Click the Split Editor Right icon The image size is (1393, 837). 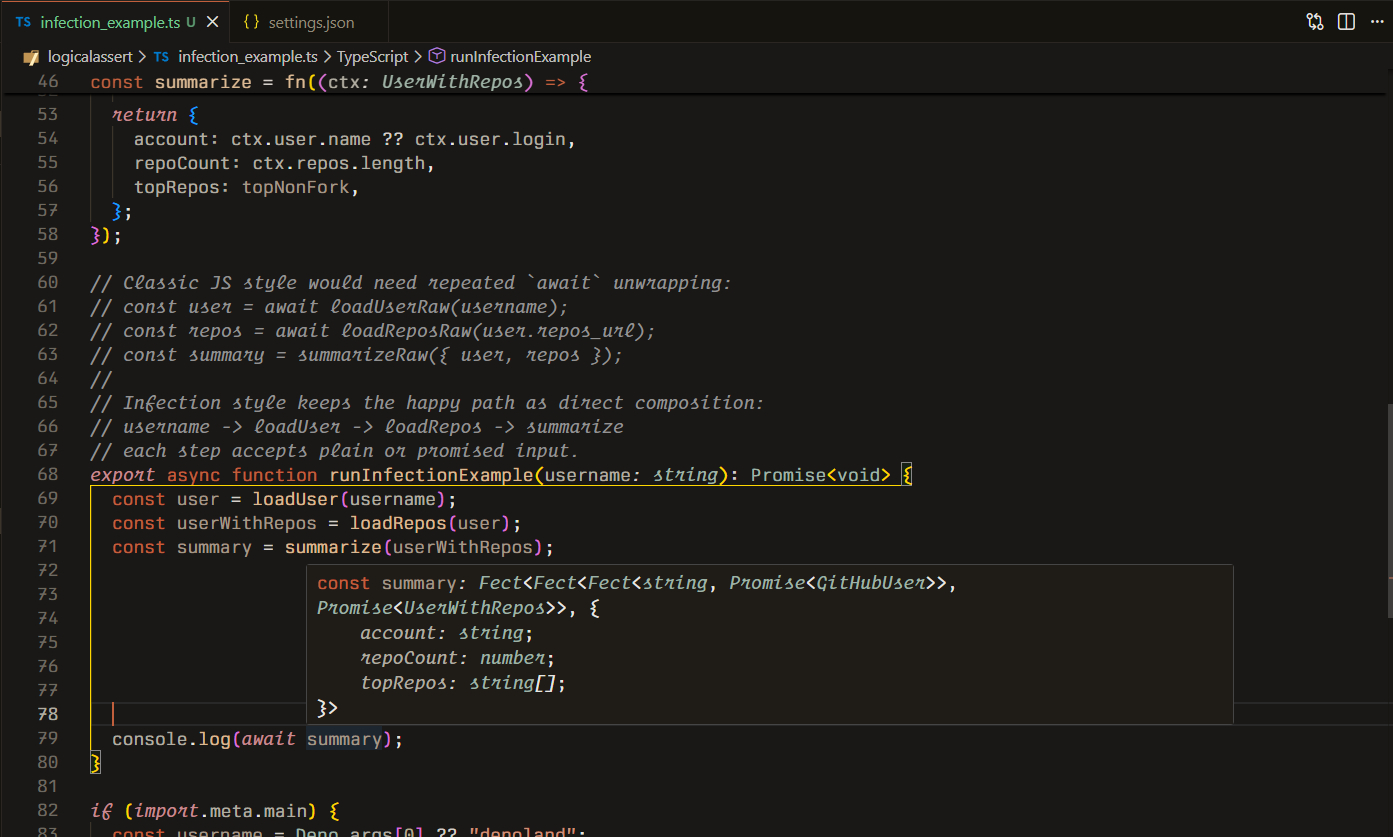point(1346,22)
